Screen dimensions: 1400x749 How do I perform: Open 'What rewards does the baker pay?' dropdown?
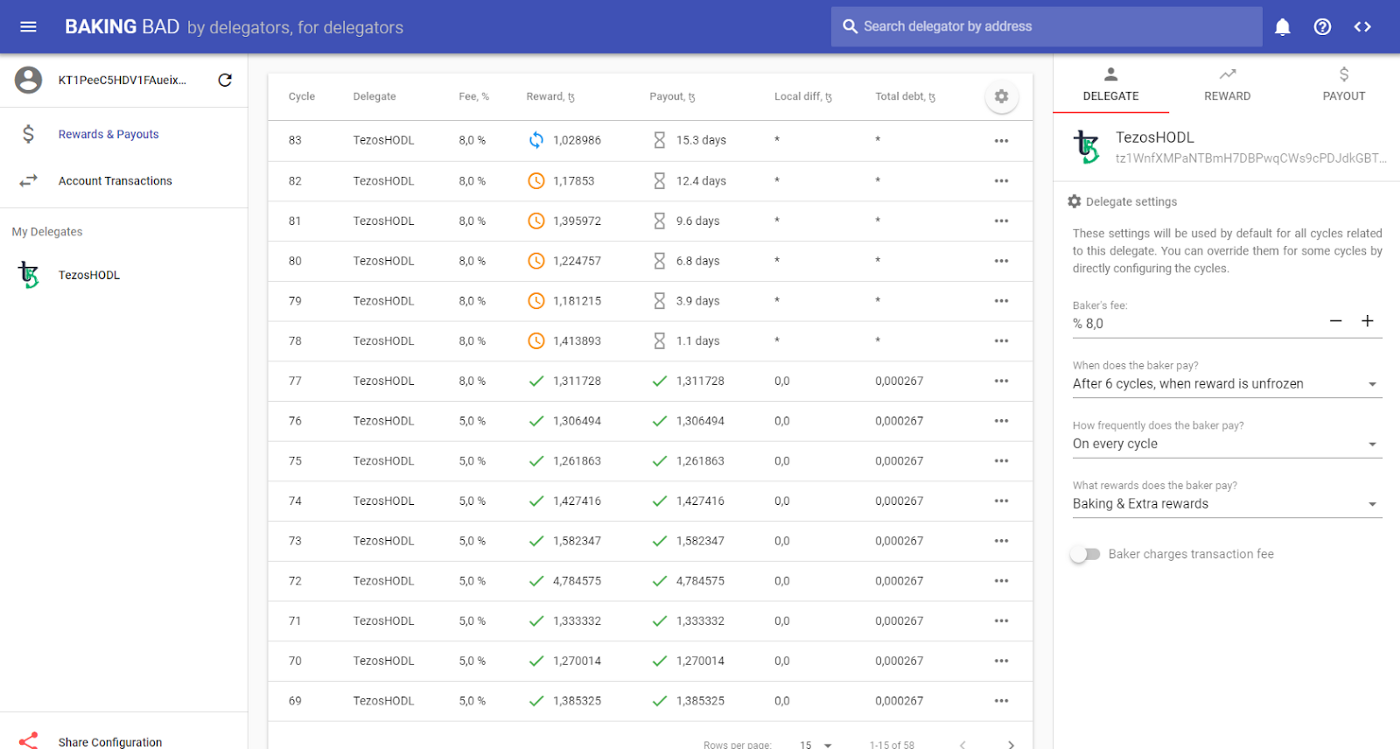tap(1227, 504)
